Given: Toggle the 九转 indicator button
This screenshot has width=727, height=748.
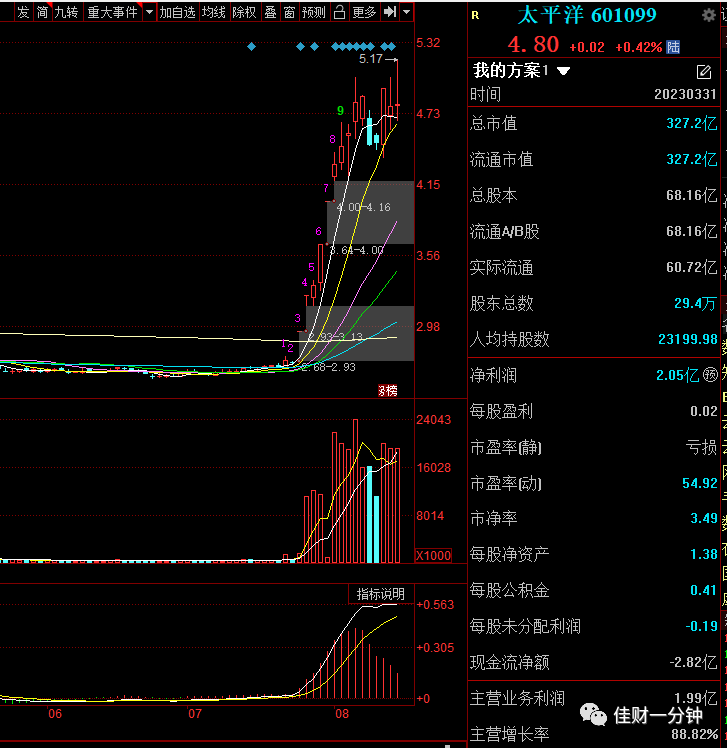Looking at the screenshot, I should click(x=66, y=12).
